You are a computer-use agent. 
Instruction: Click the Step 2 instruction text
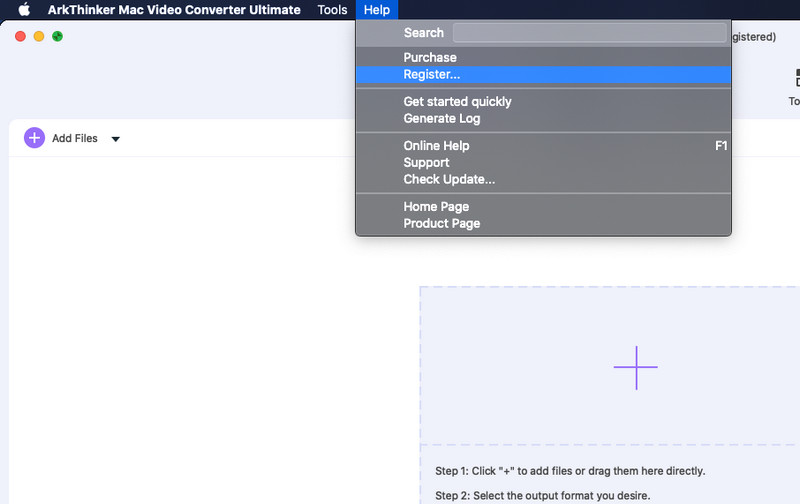point(542,495)
